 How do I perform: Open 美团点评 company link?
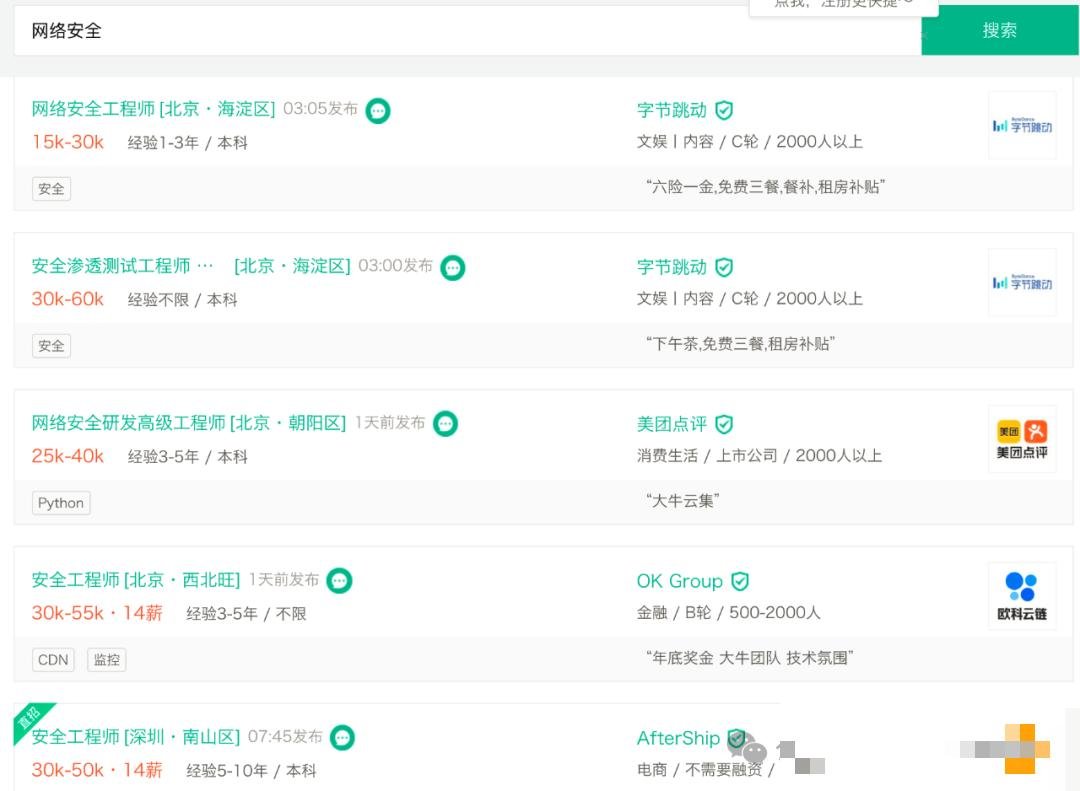tap(672, 424)
